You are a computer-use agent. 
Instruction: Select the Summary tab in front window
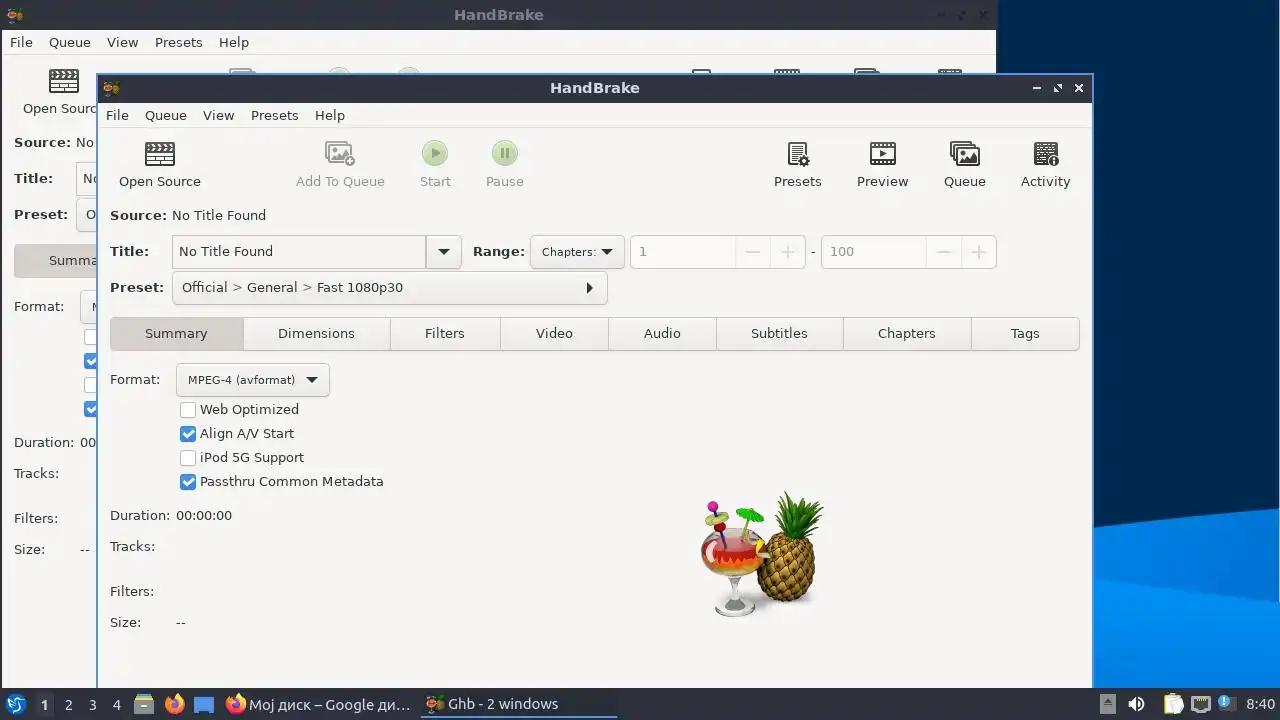tap(176, 333)
